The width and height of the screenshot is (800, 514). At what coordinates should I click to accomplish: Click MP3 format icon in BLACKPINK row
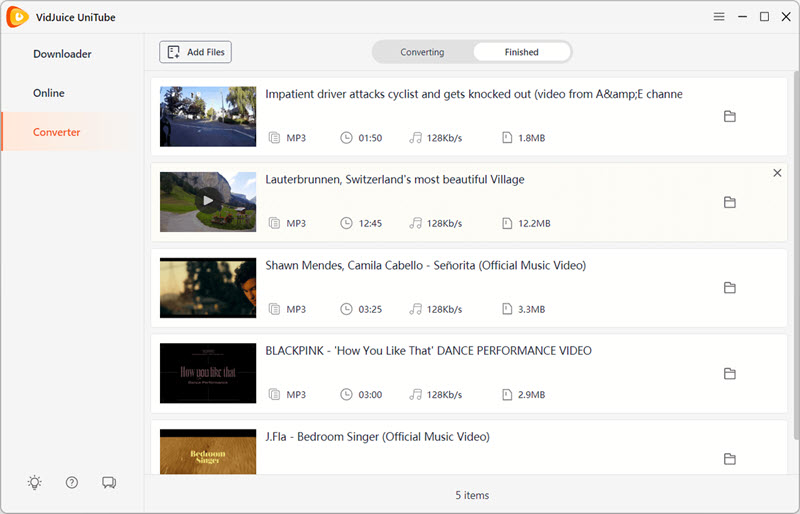click(x=274, y=395)
